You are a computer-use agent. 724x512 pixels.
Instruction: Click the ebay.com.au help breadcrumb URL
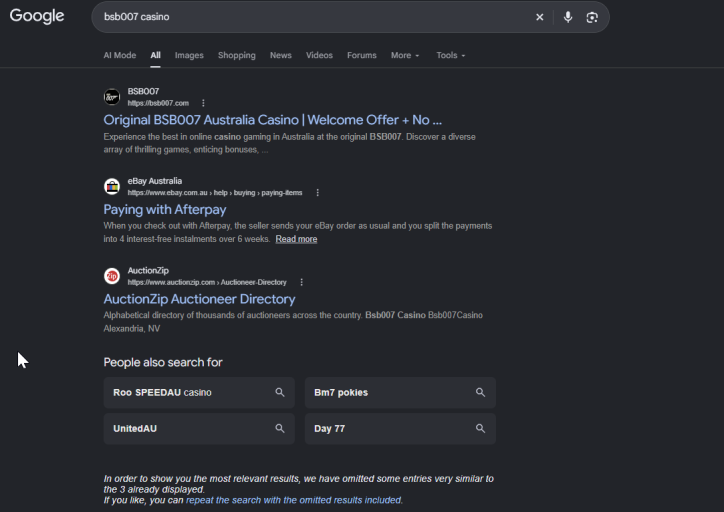[x=215, y=193]
